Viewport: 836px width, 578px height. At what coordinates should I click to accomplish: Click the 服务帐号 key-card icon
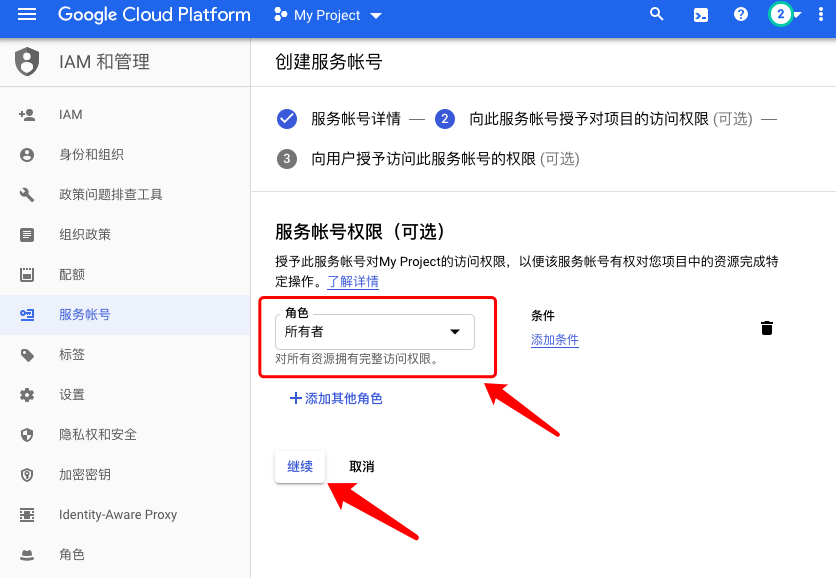pyautogui.click(x=27, y=315)
